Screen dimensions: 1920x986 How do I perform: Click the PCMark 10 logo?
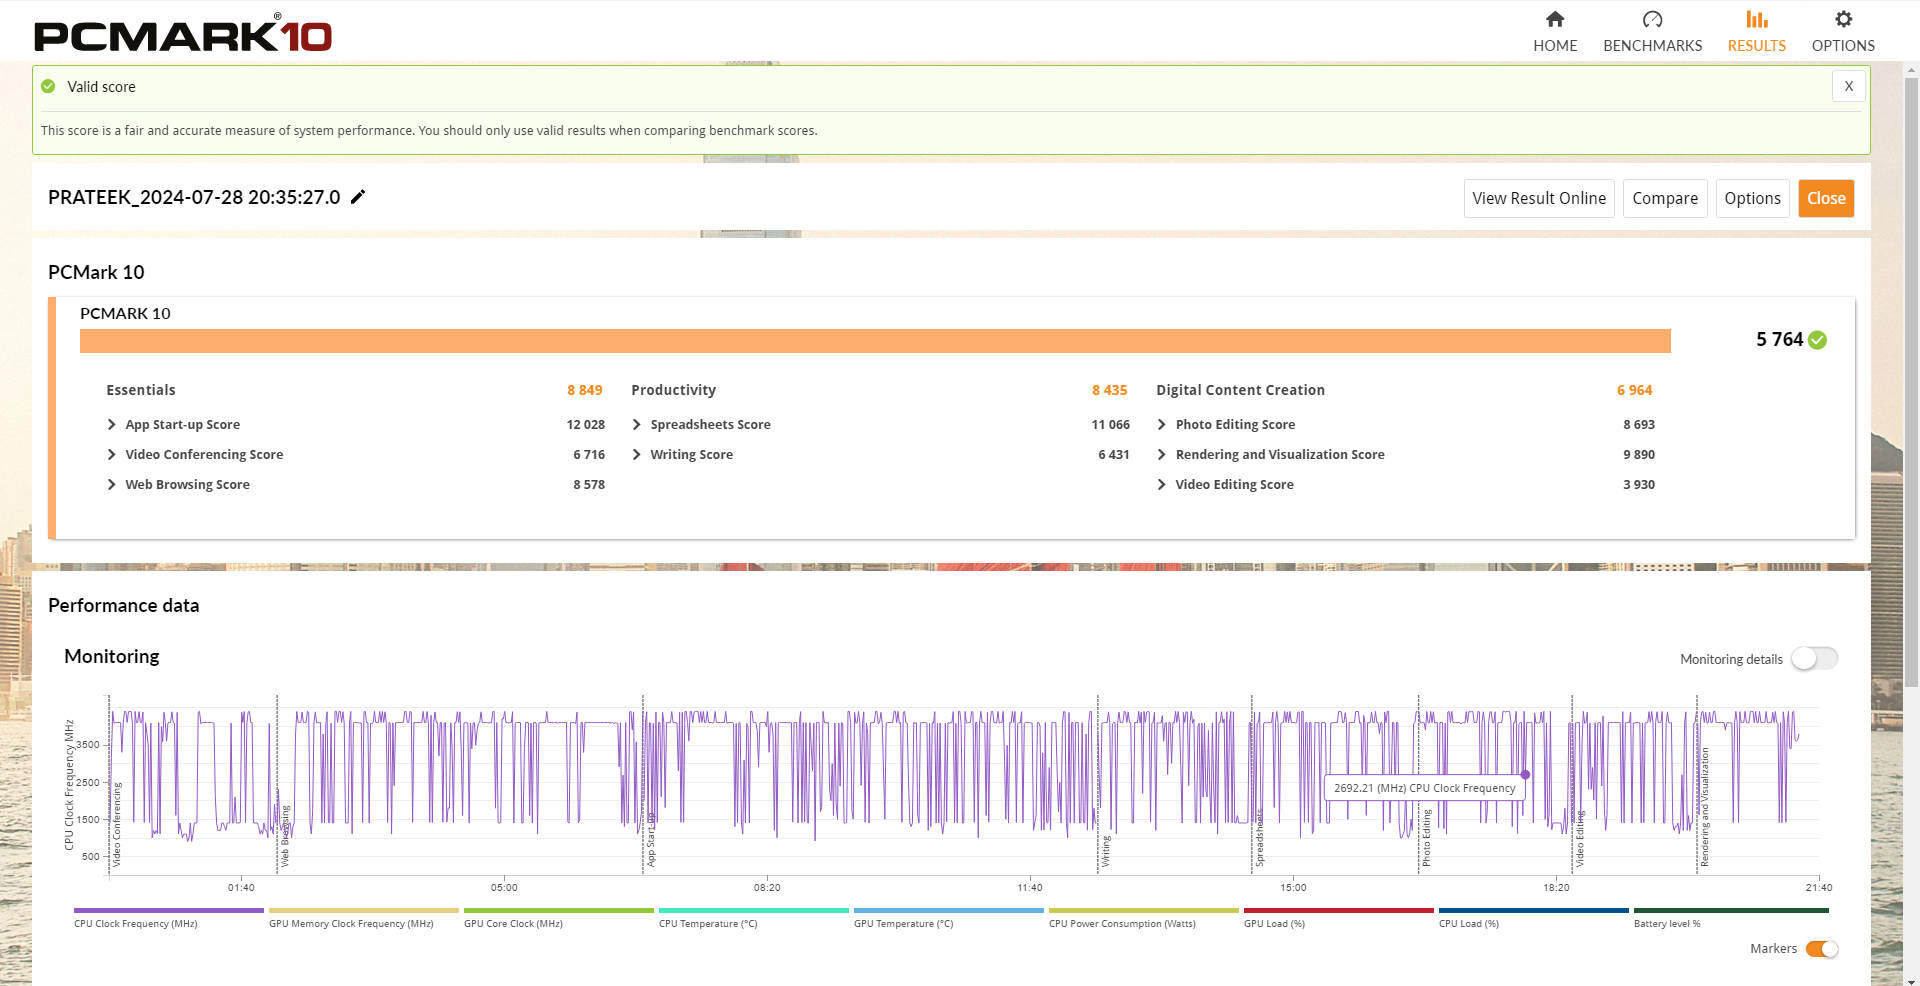click(x=183, y=35)
